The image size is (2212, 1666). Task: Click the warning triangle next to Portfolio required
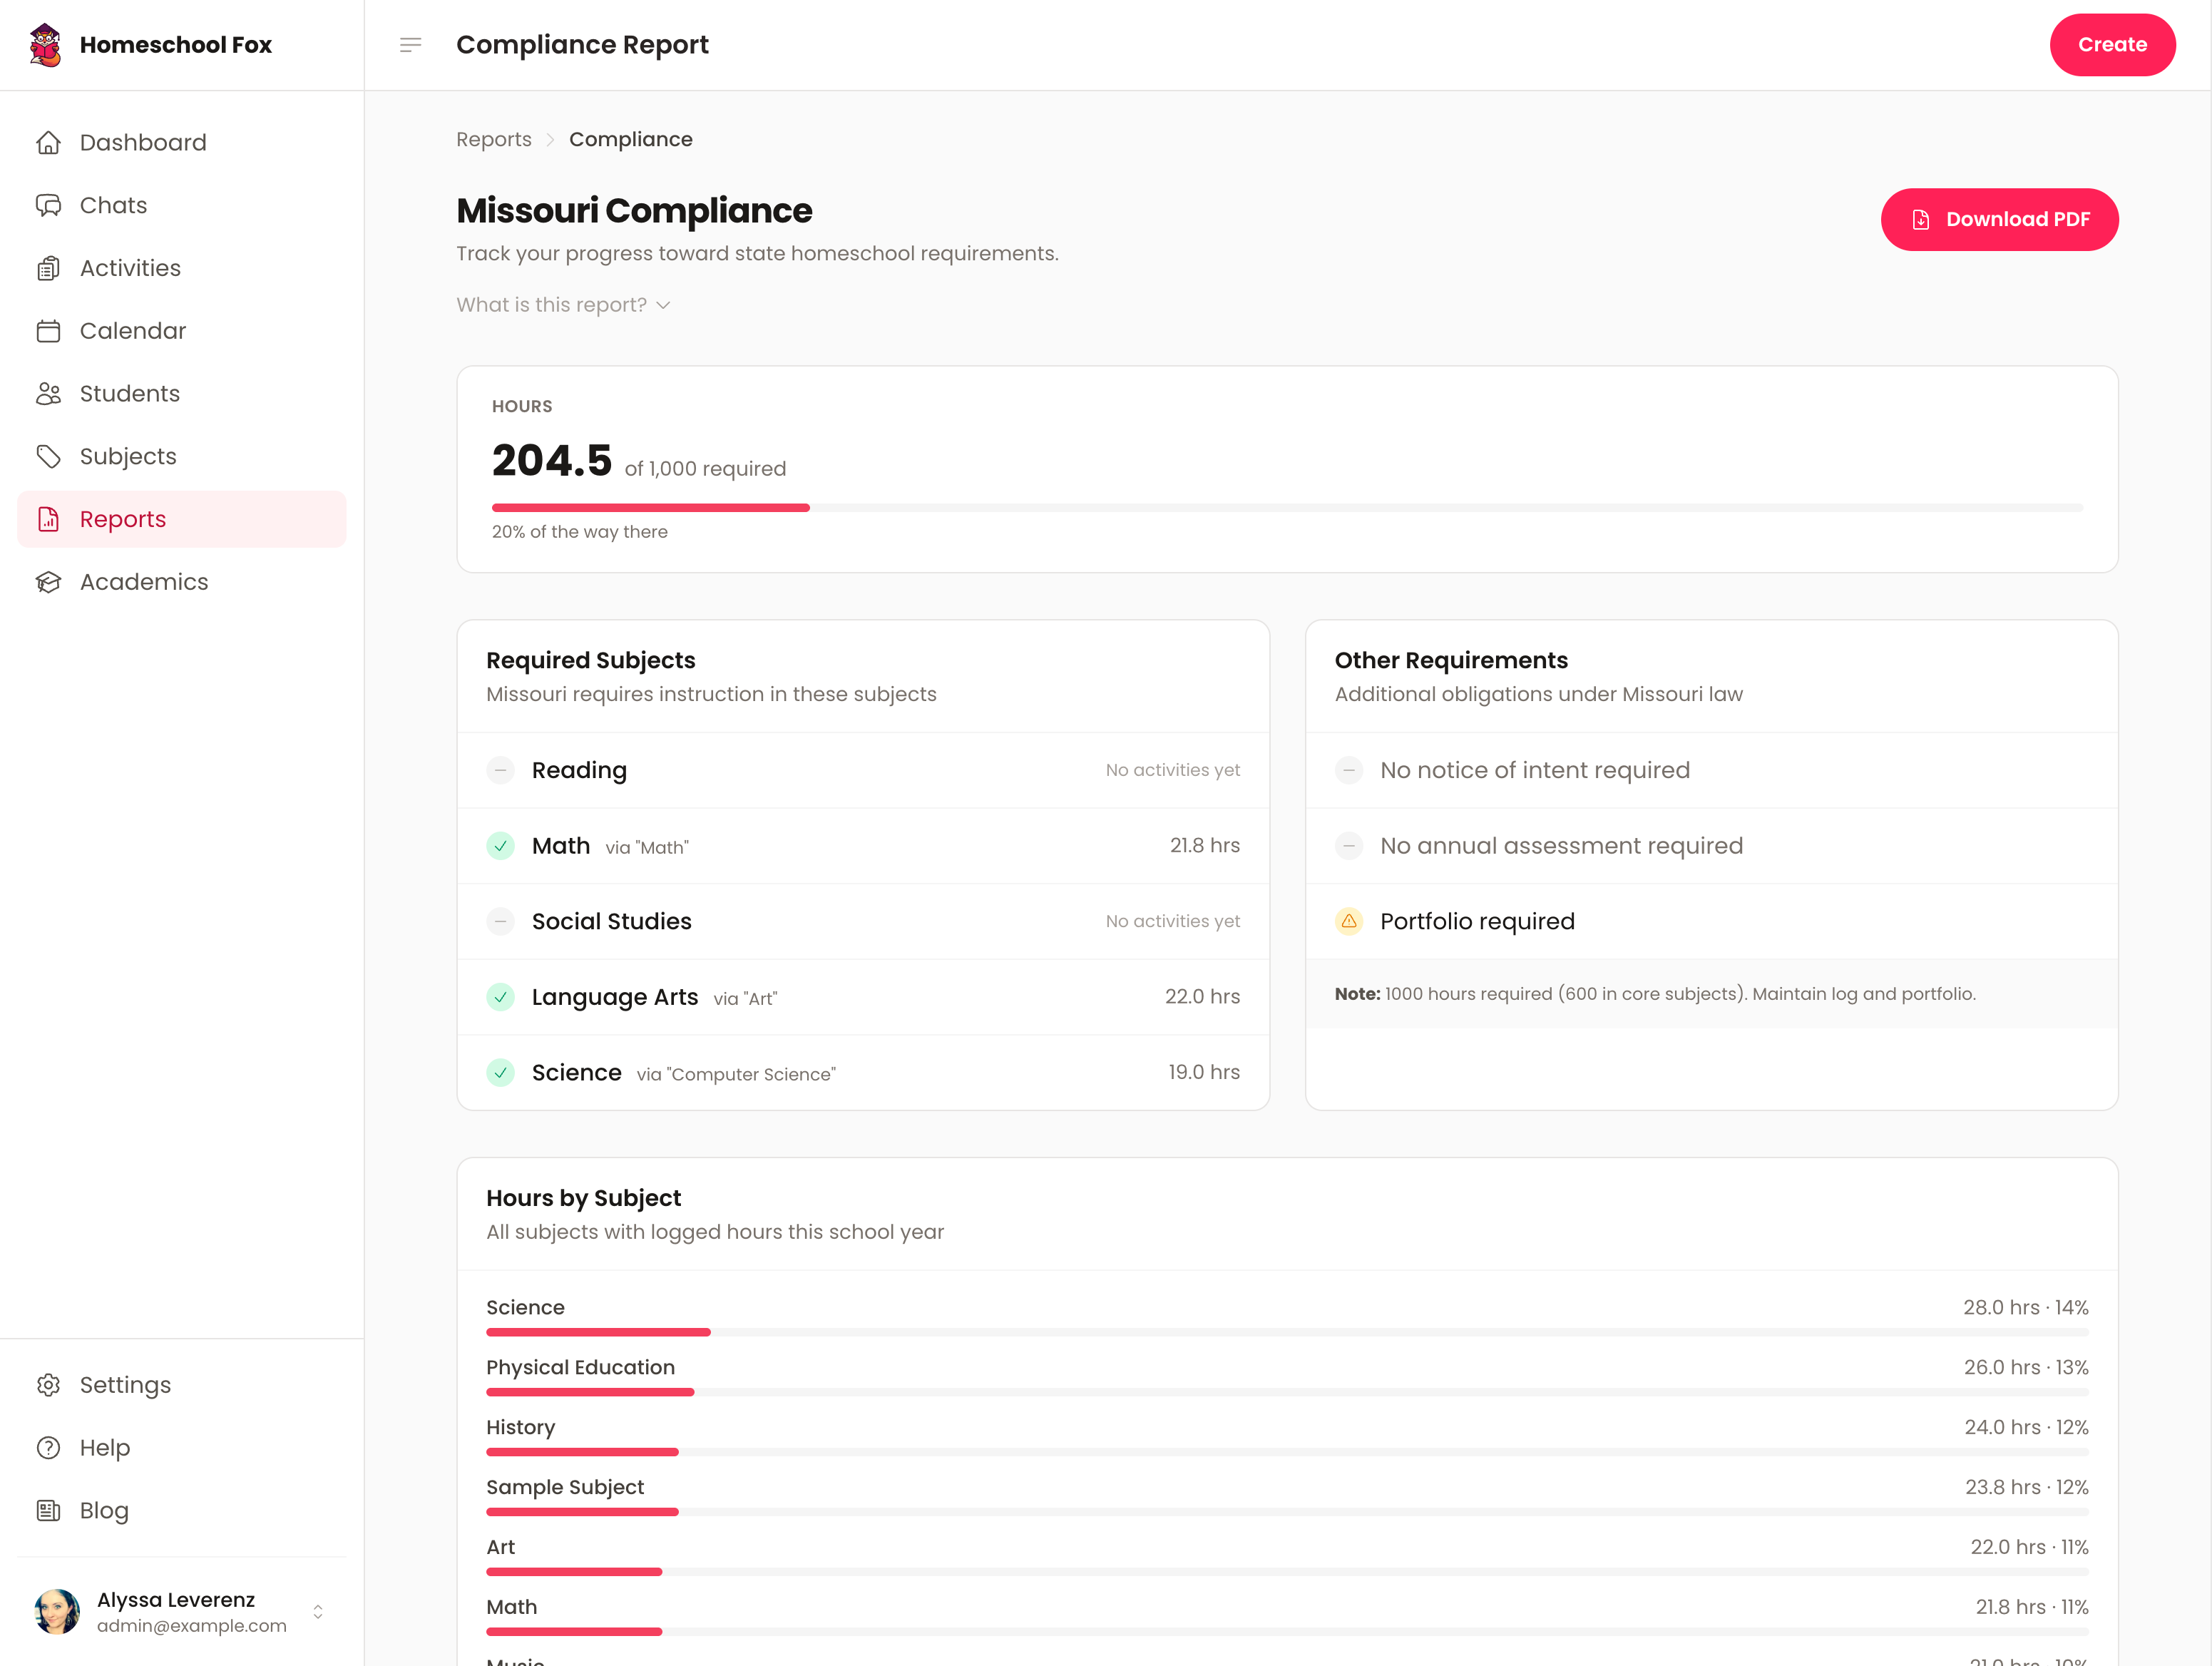tap(1349, 921)
